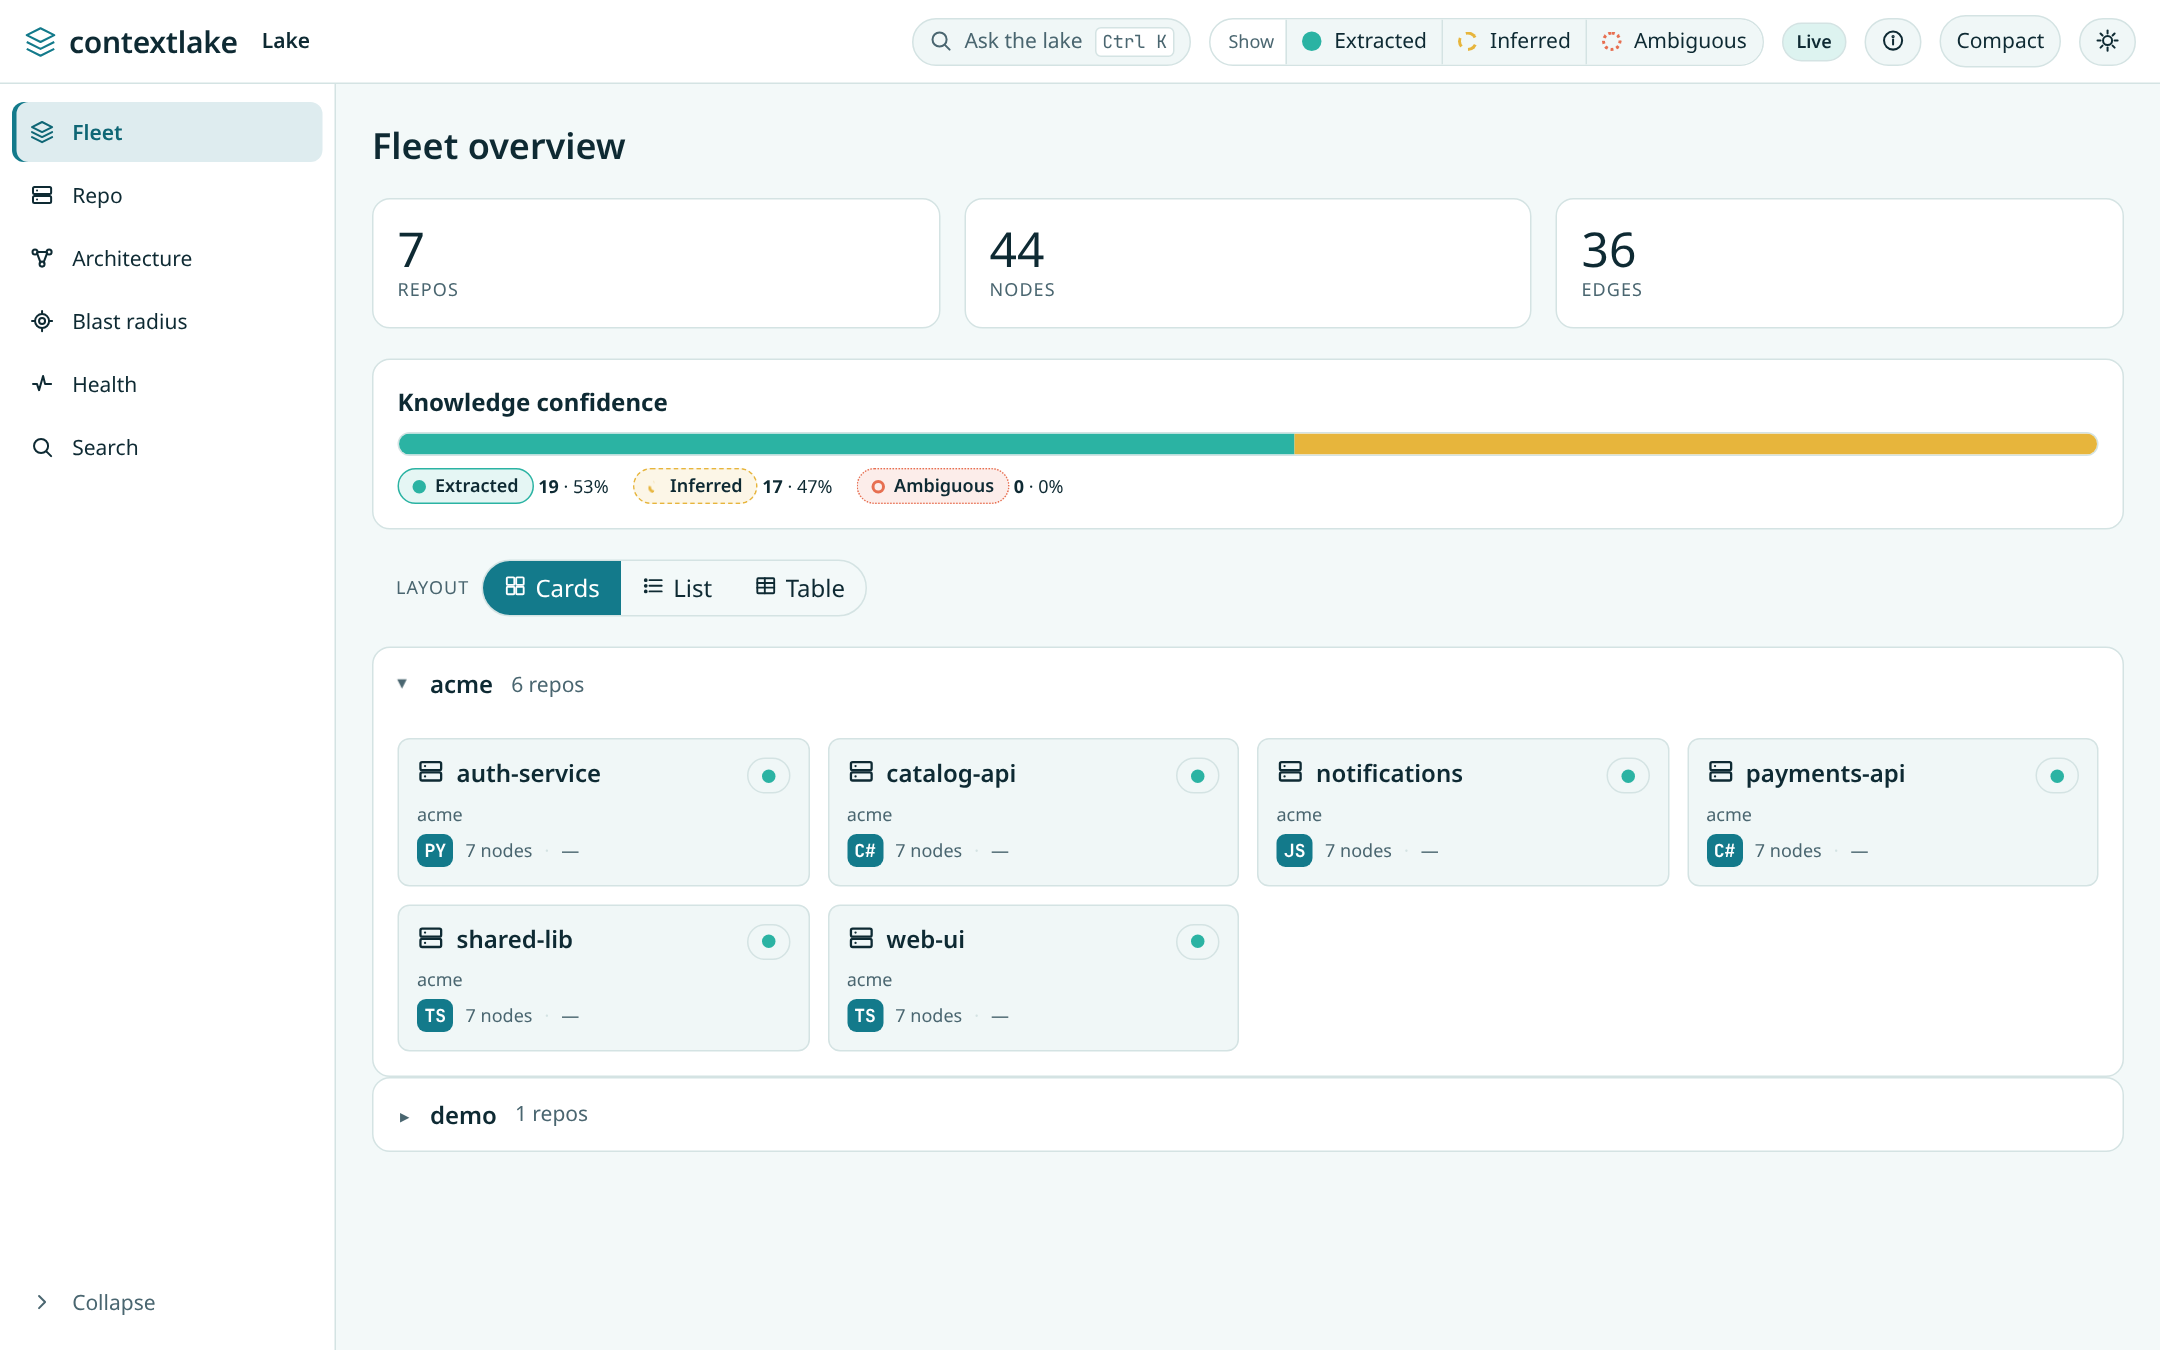Image resolution: width=2160 pixels, height=1350 pixels.
Task: Click the catalog-api repo icon
Action: [x=861, y=772]
